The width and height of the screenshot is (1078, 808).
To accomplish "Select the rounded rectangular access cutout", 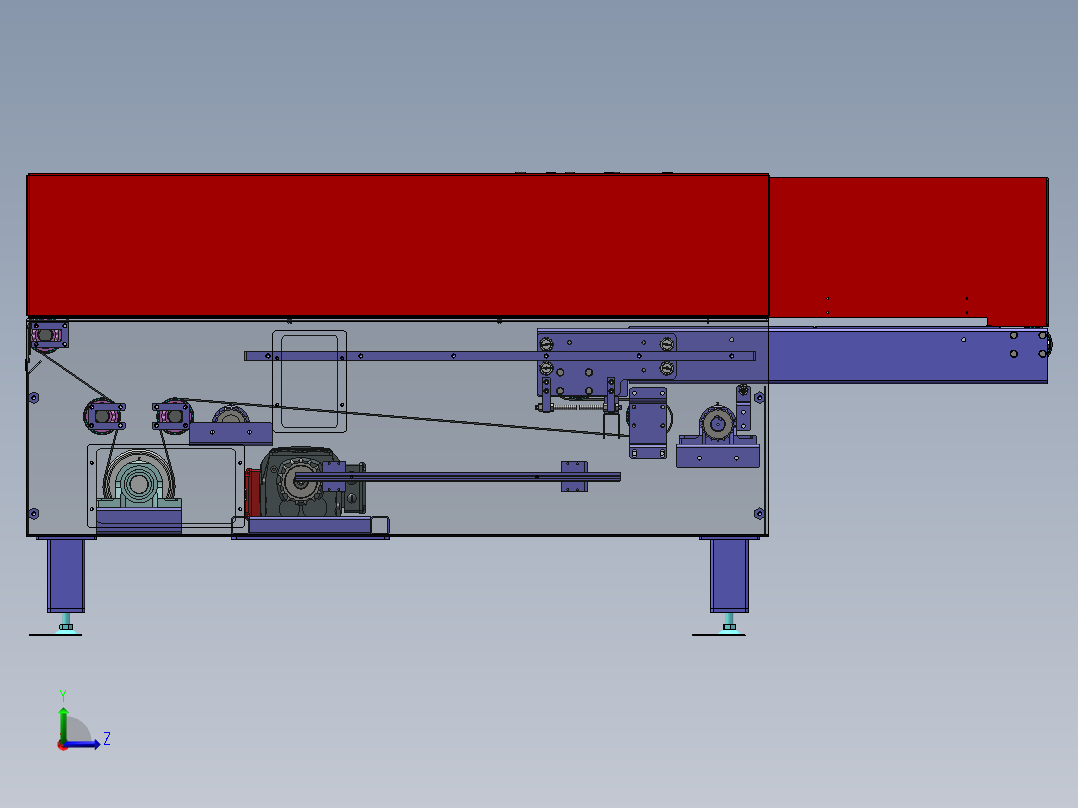I will (309, 382).
